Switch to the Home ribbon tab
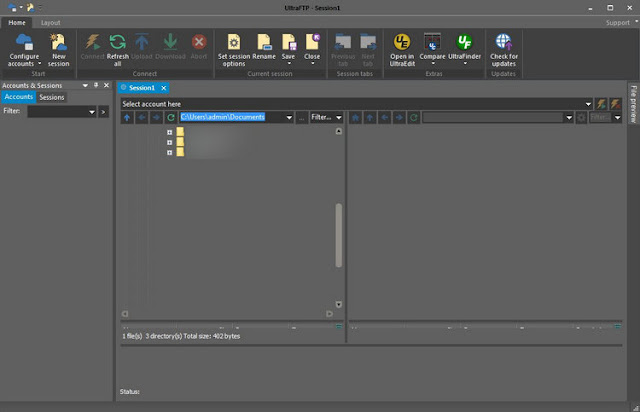Screen dimensions: 640x412 [x=17, y=22]
